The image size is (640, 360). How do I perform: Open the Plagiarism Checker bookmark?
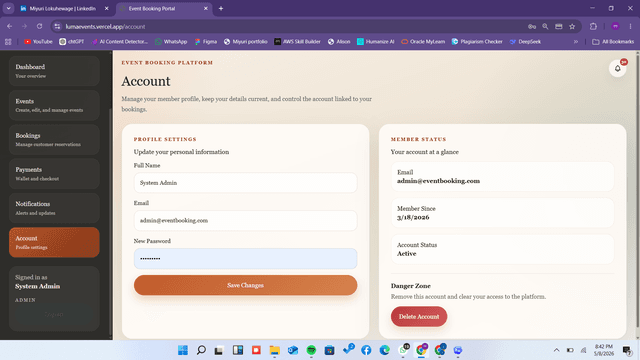coord(477,42)
